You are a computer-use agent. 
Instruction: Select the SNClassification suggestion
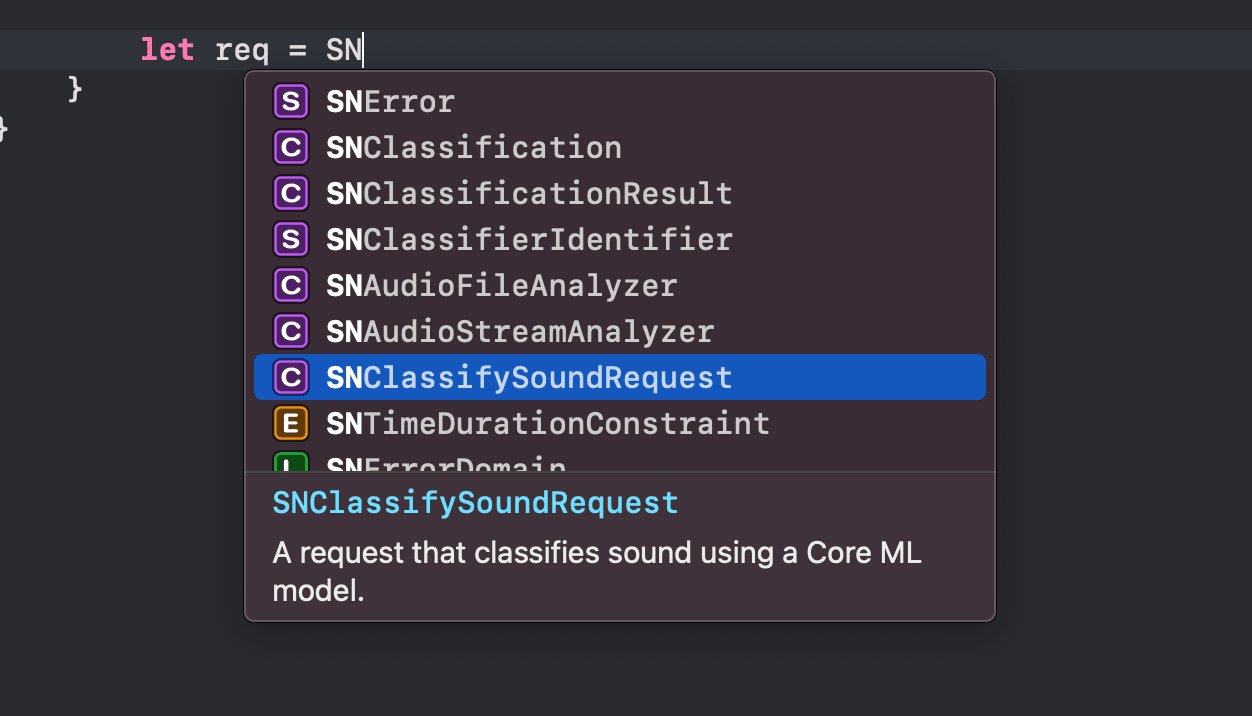[473, 147]
